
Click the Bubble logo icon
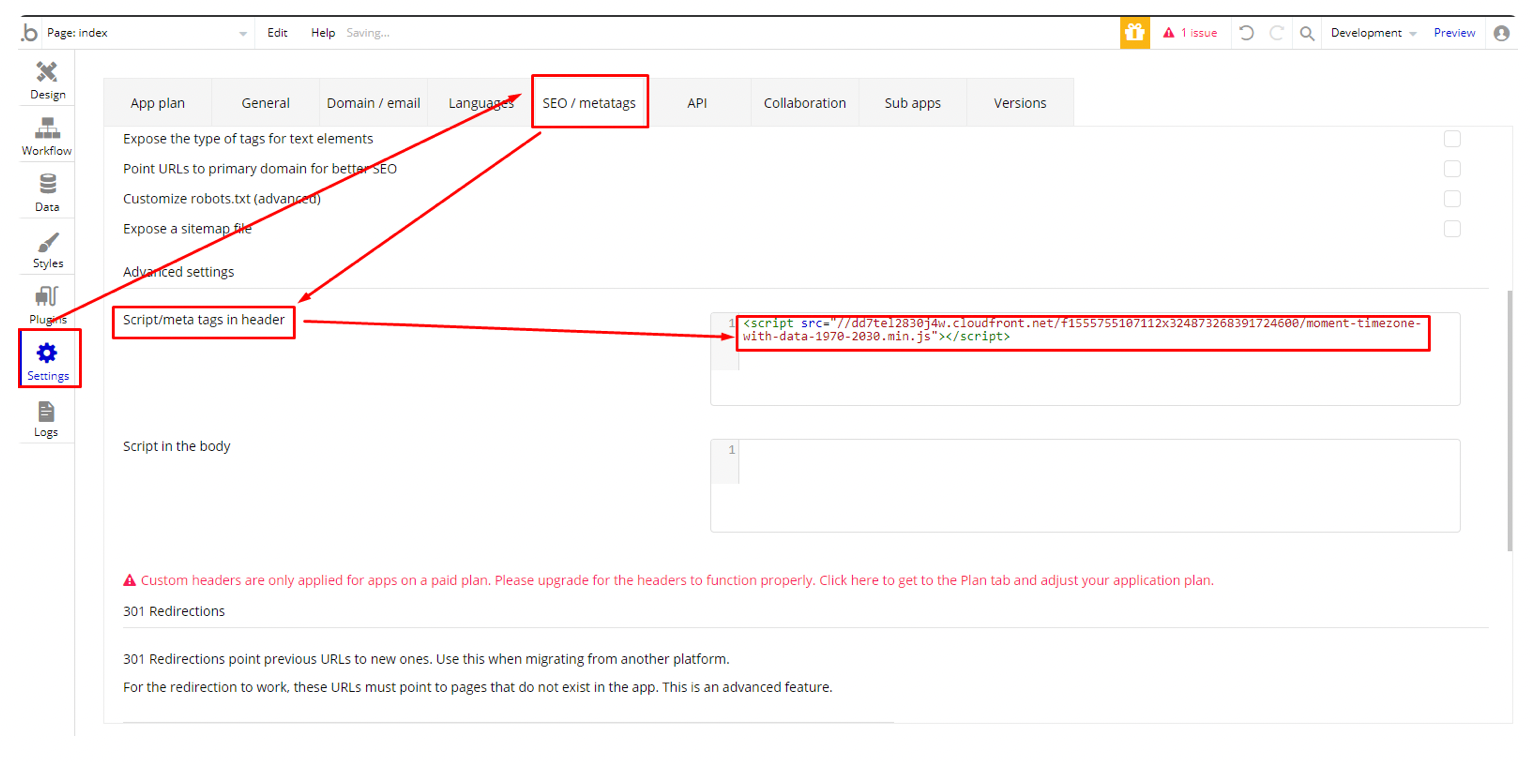click(x=30, y=33)
